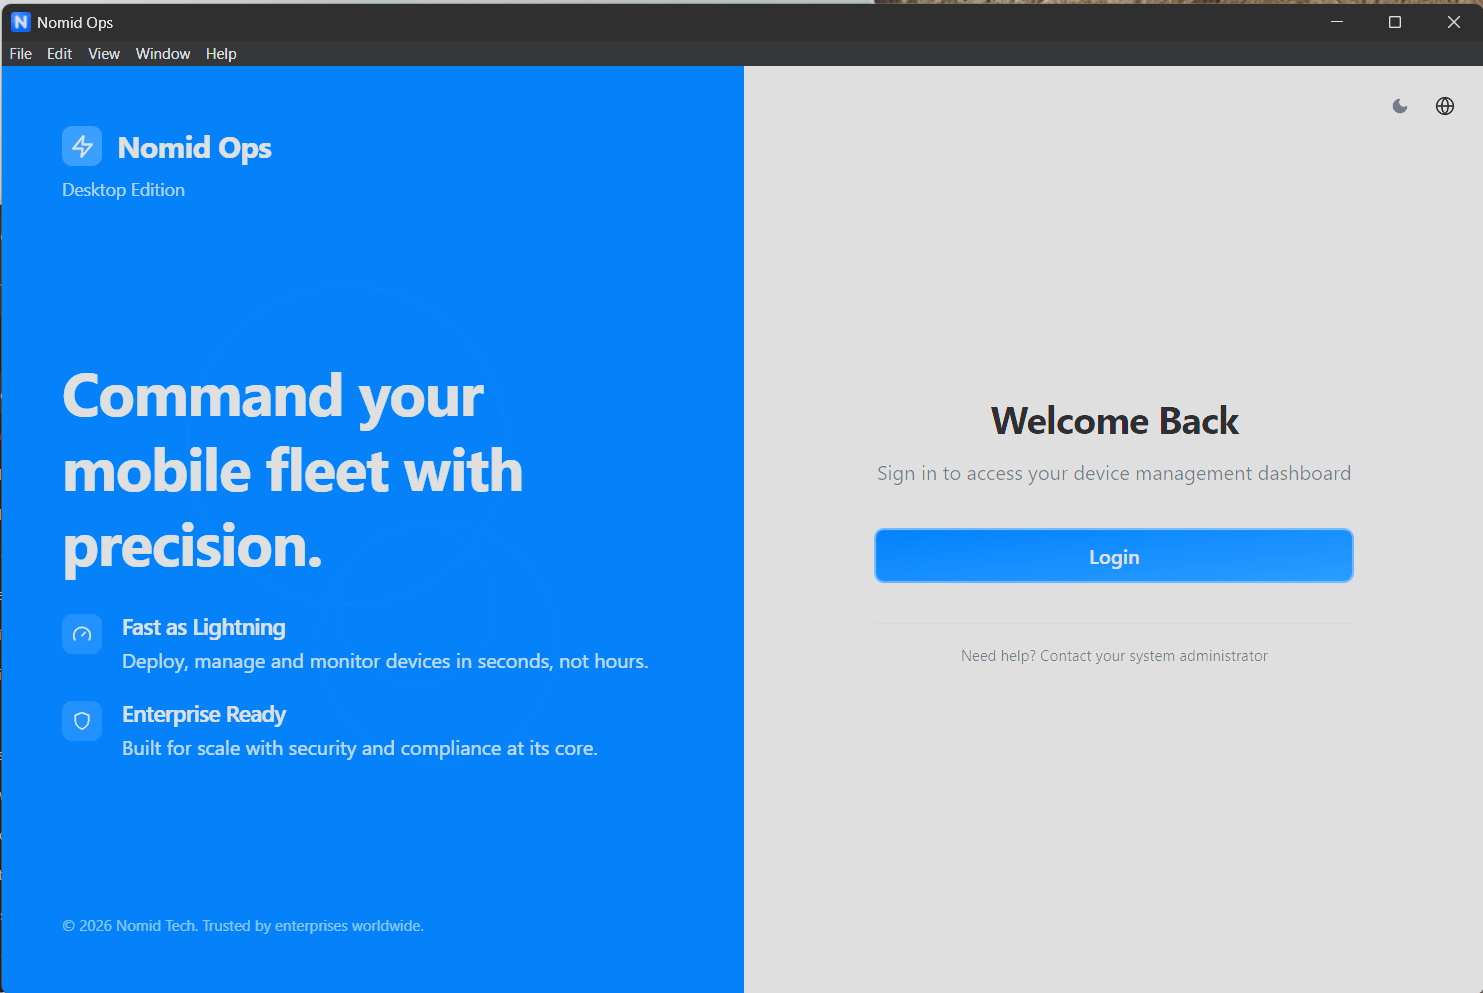The height and width of the screenshot is (993, 1483).
Task: Click the blue Login button
Action: coord(1114,556)
